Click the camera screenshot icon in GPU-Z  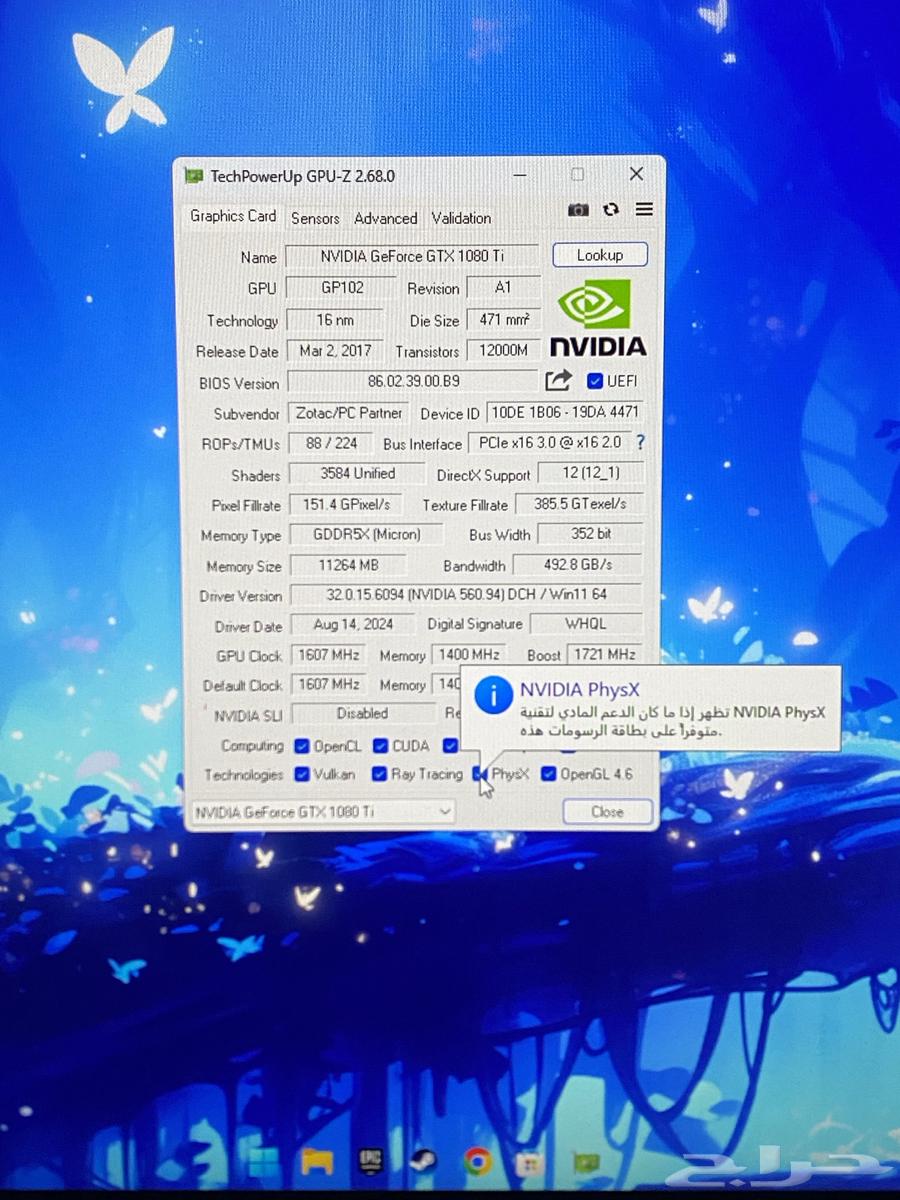[x=578, y=210]
